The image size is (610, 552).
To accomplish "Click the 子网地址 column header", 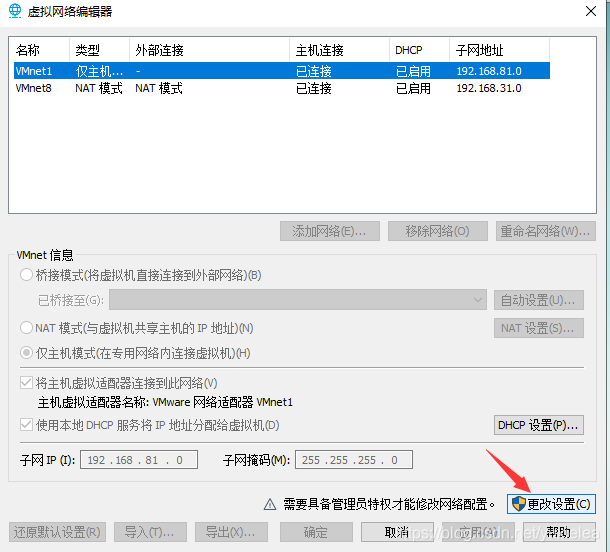I will 500,50.
